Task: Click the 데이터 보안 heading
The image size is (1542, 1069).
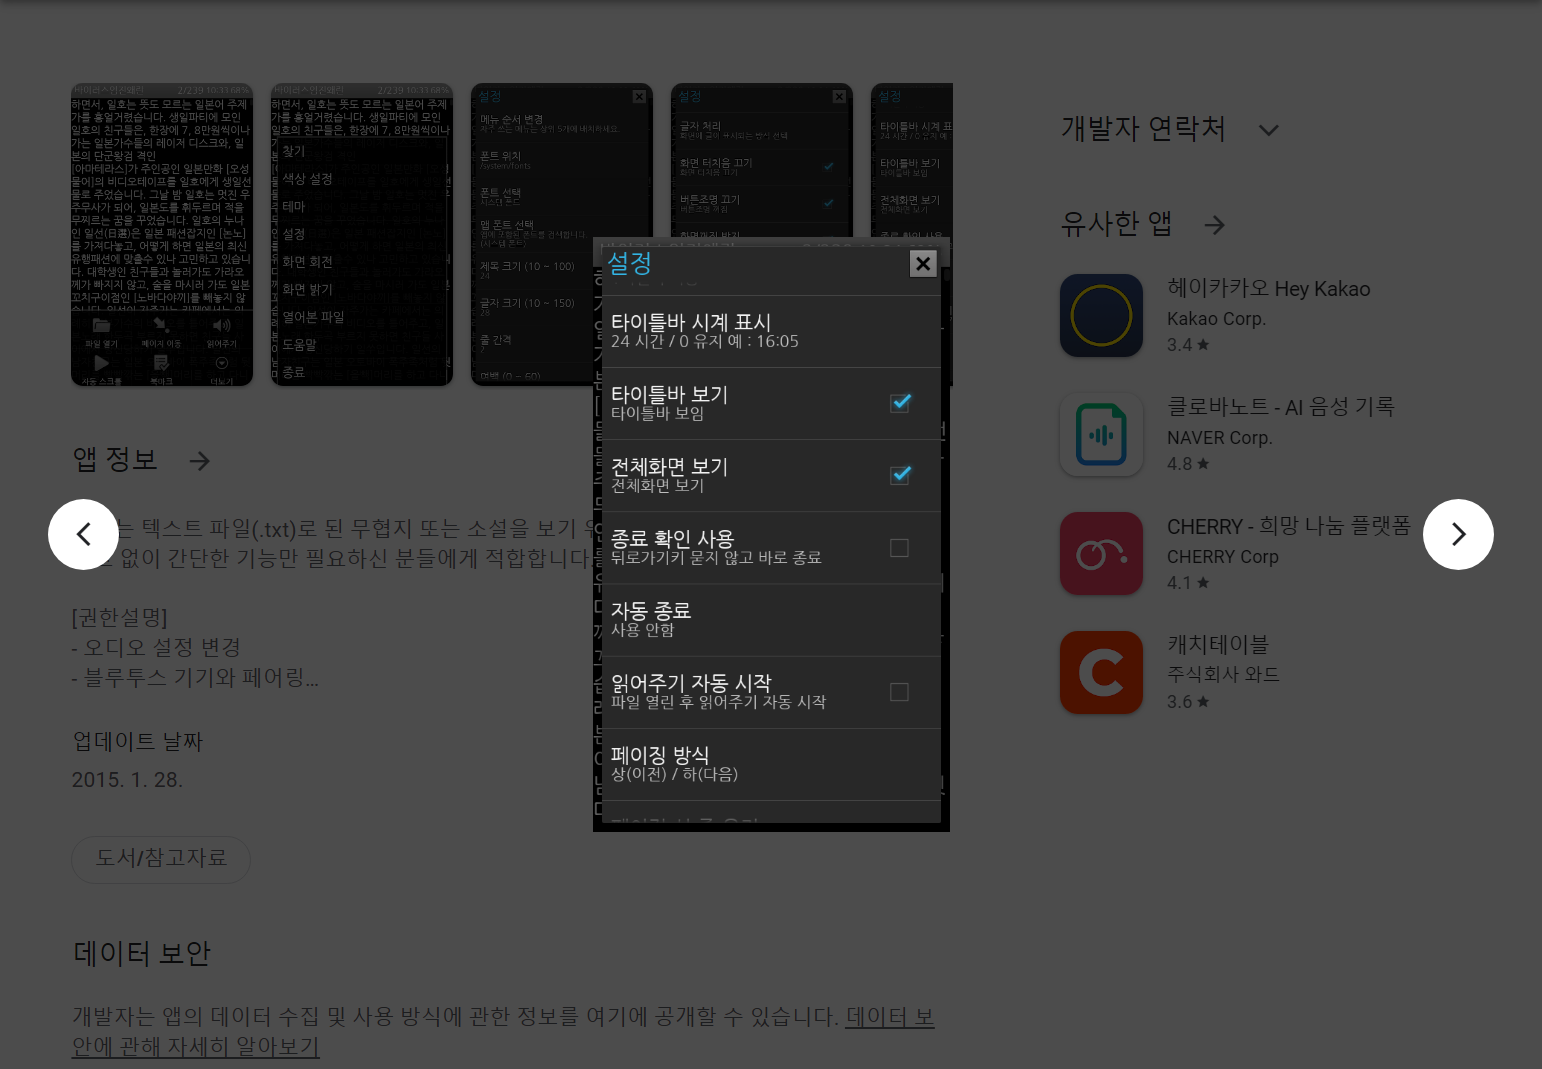Action: 142,954
